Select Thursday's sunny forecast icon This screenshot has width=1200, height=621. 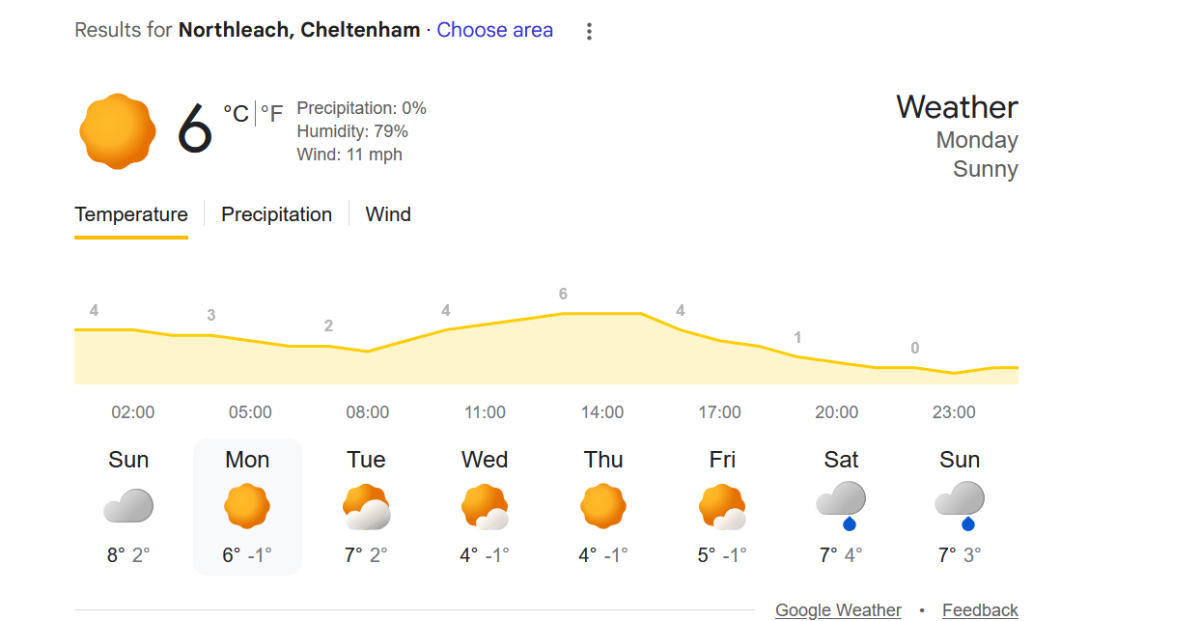tap(603, 506)
